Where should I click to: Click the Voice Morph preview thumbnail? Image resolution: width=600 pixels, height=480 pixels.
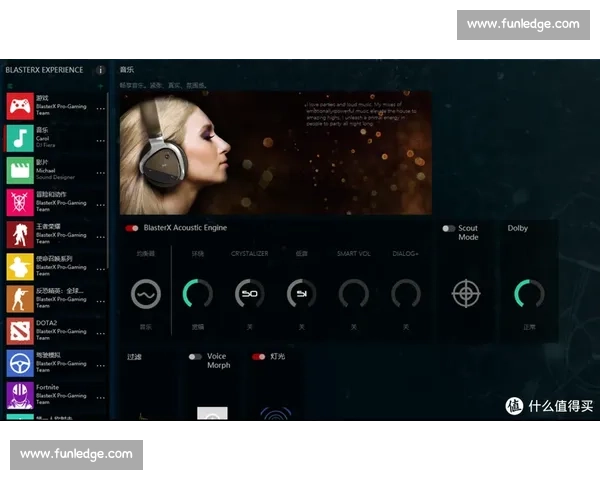tap(212, 413)
